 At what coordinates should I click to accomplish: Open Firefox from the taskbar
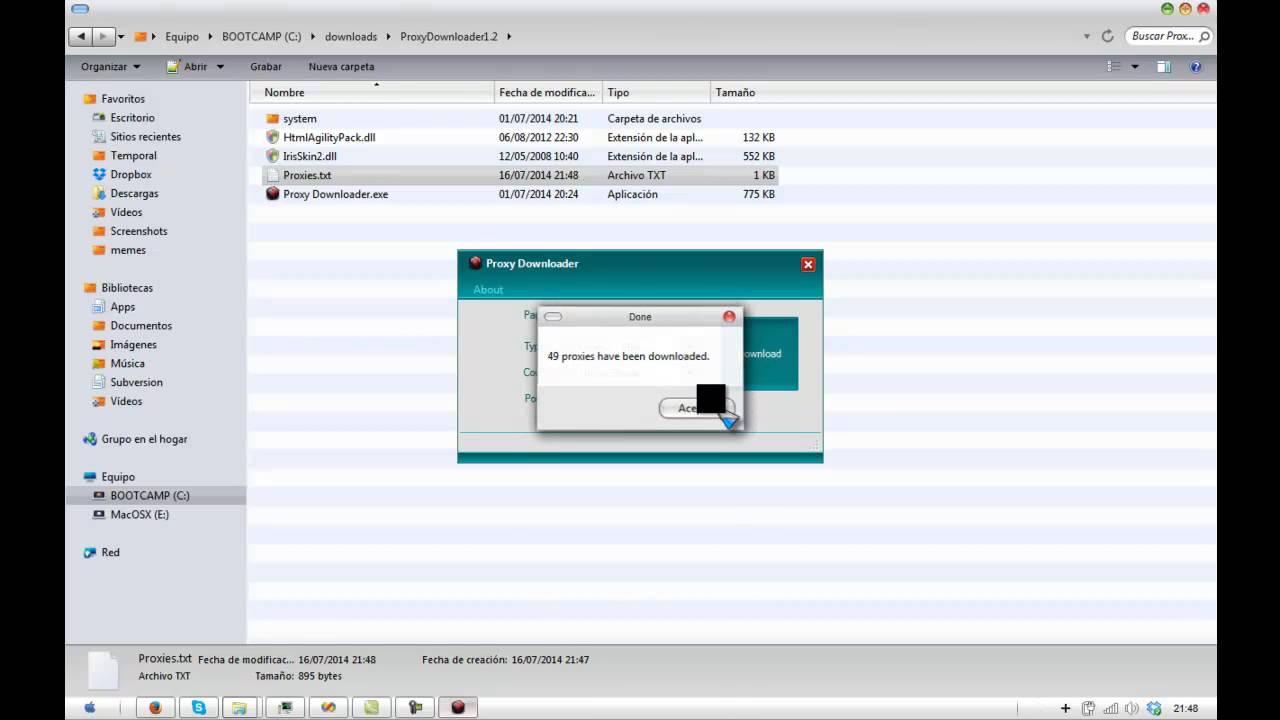[x=155, y=707]
